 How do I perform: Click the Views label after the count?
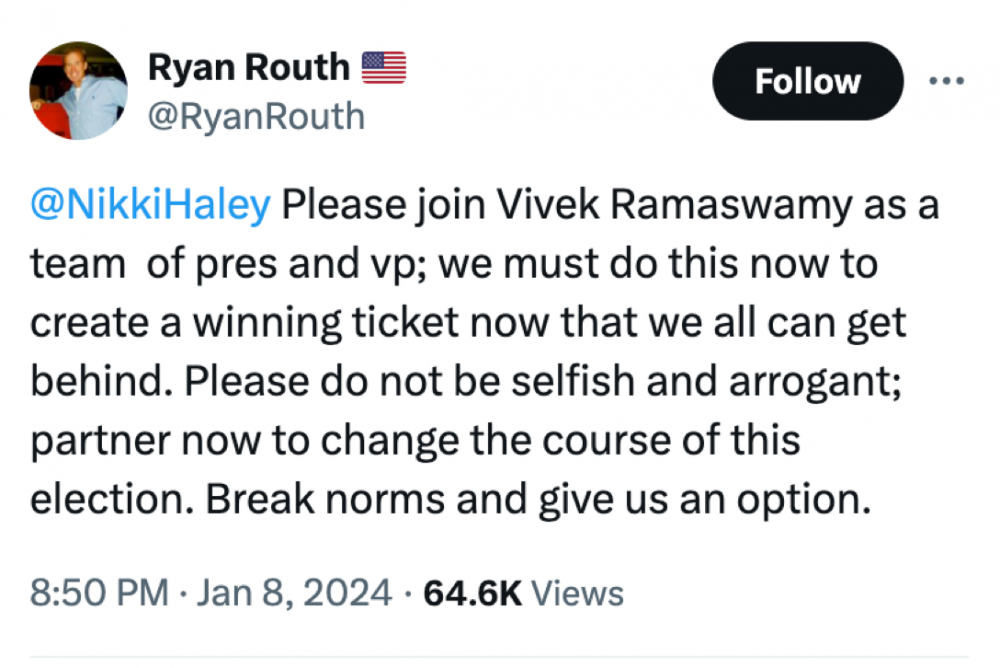577,593
